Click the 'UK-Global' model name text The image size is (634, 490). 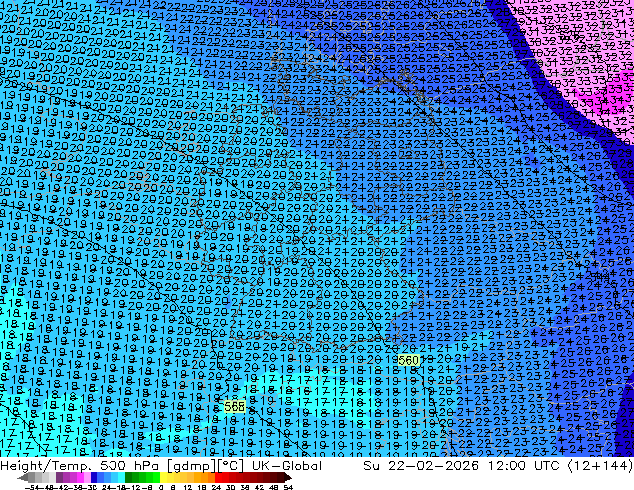point(287,466)
